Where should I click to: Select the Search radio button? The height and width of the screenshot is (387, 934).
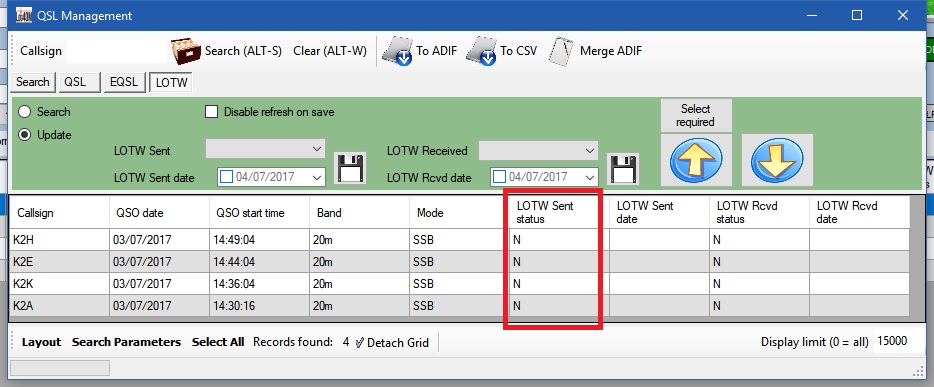coord(24,112)
